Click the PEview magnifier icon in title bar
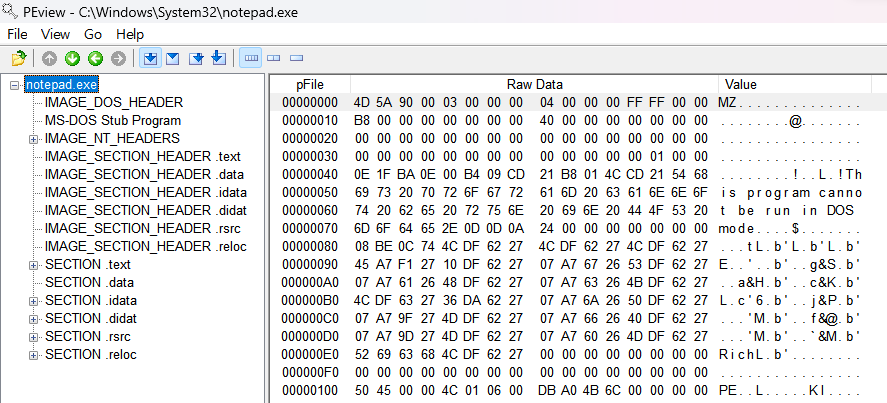The width and height of the screenshot is (887, 403). point(10,11)
